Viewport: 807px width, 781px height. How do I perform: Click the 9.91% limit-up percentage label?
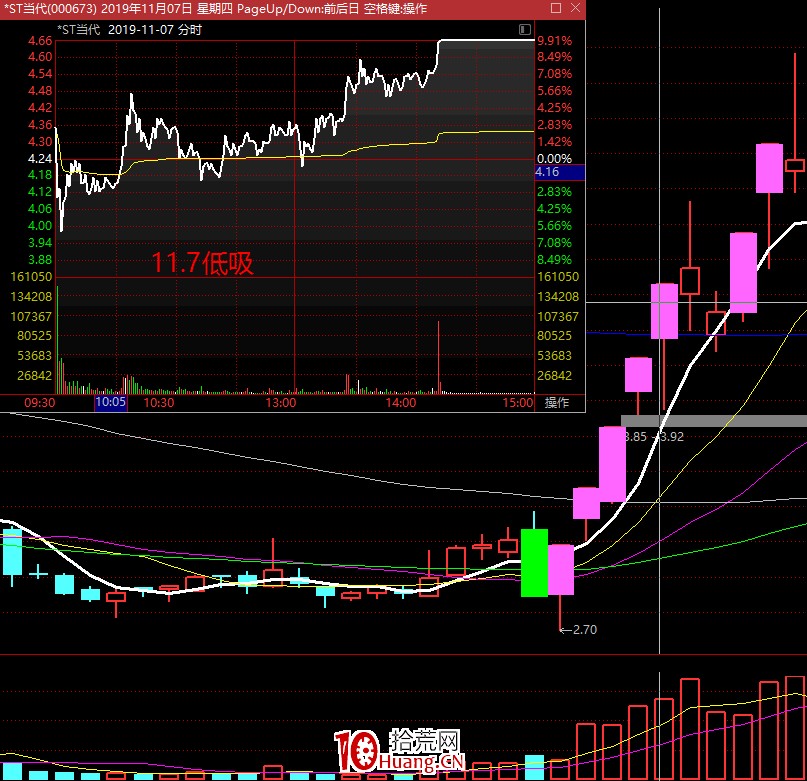555,41
